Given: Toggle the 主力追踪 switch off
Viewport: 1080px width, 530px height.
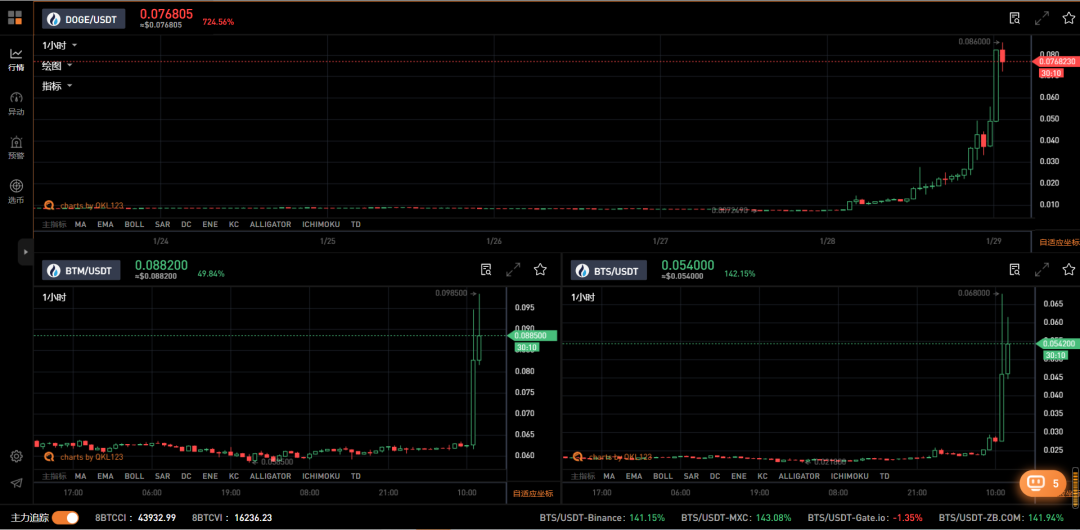Looking at the screenshot, I should click(x=65, y=518).
